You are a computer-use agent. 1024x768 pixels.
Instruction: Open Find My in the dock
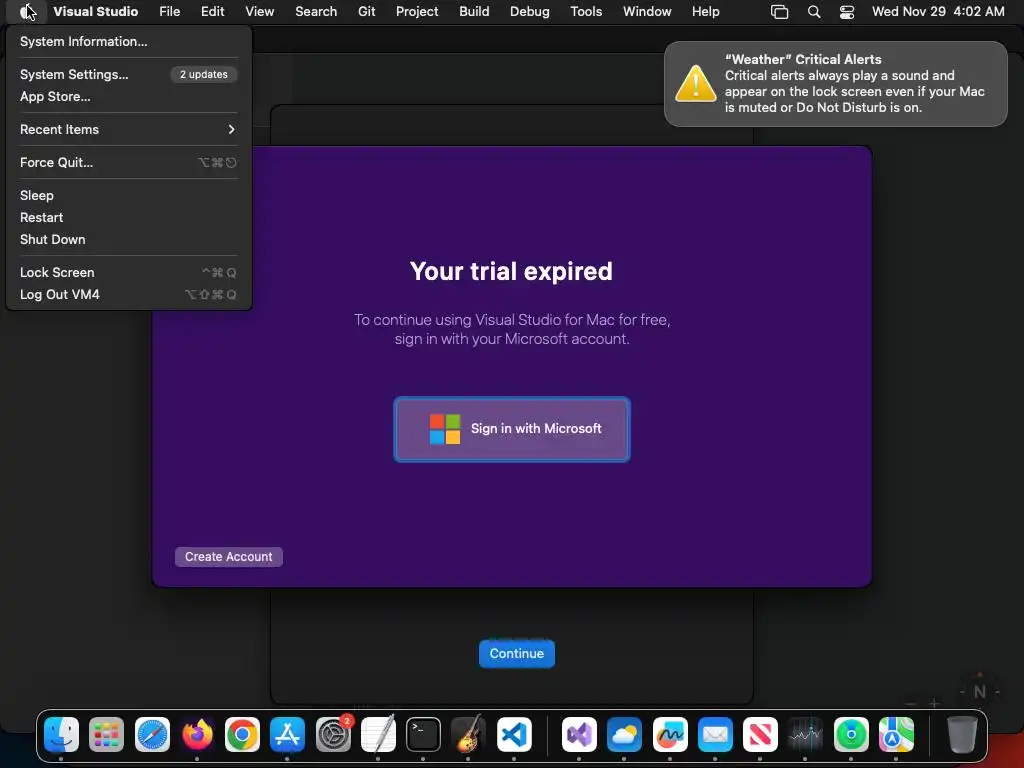[851, 735]
